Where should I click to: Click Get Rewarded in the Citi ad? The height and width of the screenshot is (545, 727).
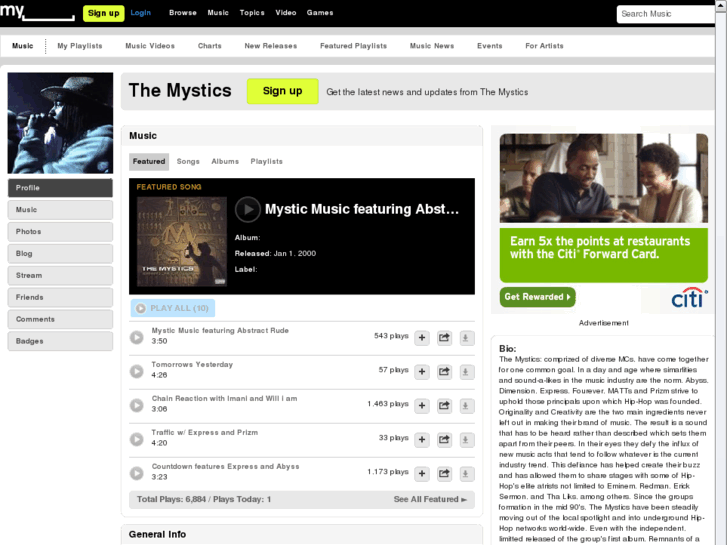pyautogui.click(x=537, y=297)
